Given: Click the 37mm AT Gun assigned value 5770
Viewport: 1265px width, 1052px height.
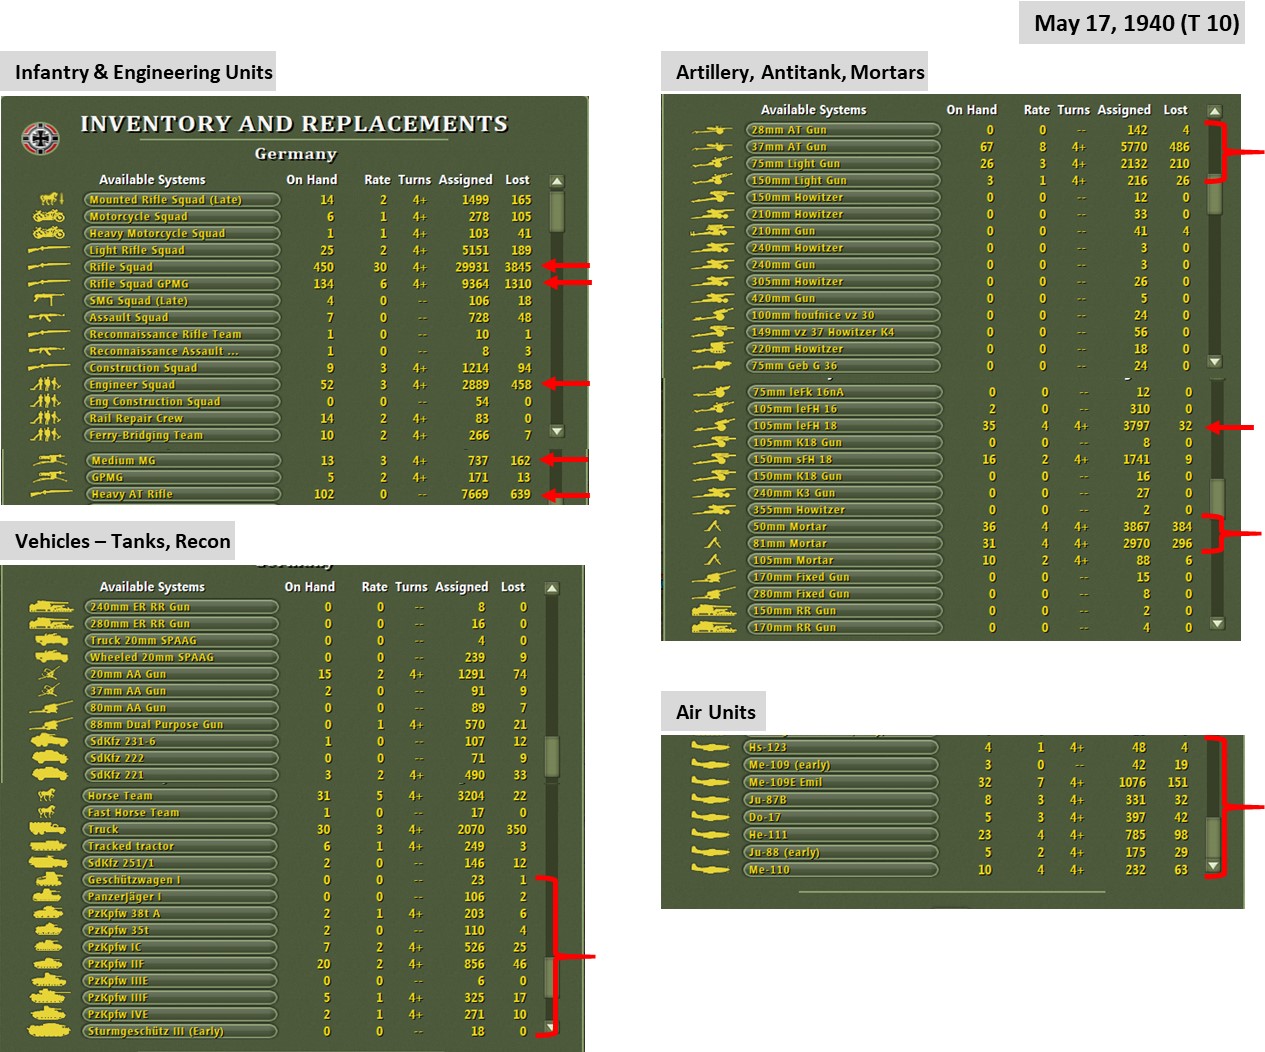Looking at the screenshot, I should [1134, 147].
